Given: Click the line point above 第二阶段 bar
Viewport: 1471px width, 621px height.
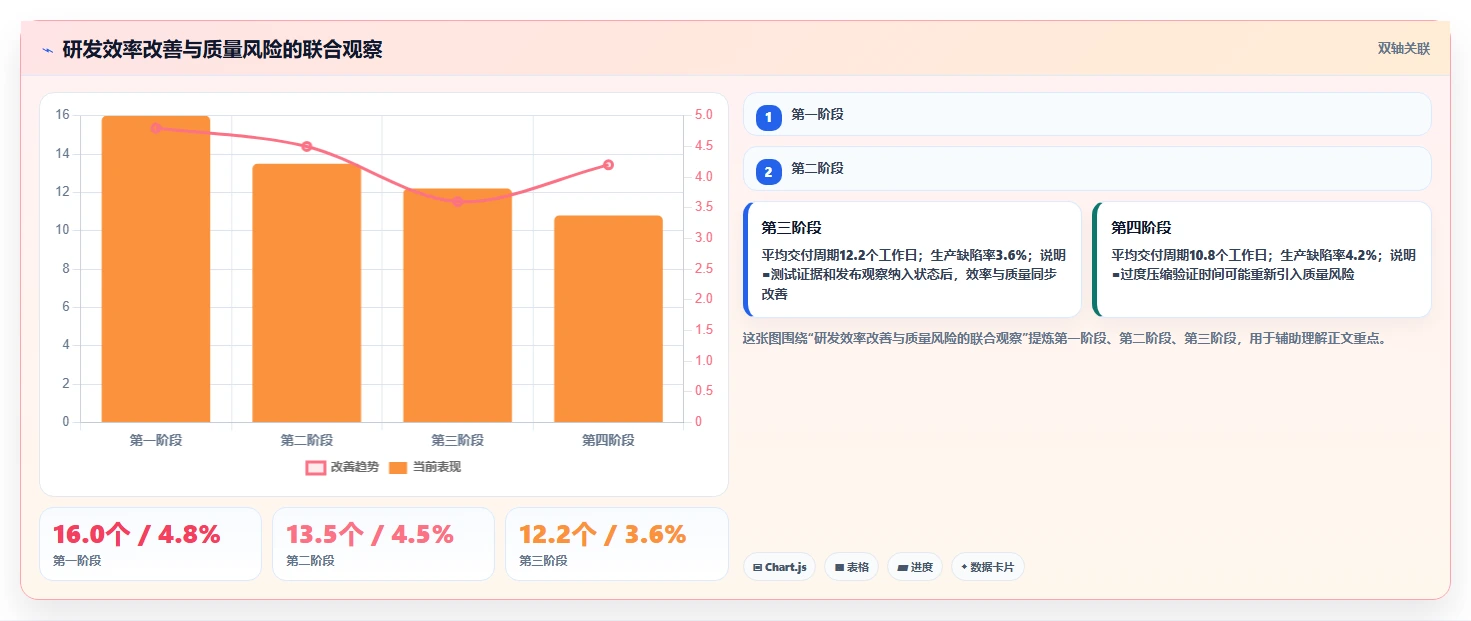Looking at the screenshot, I should (x=307, y=146).
